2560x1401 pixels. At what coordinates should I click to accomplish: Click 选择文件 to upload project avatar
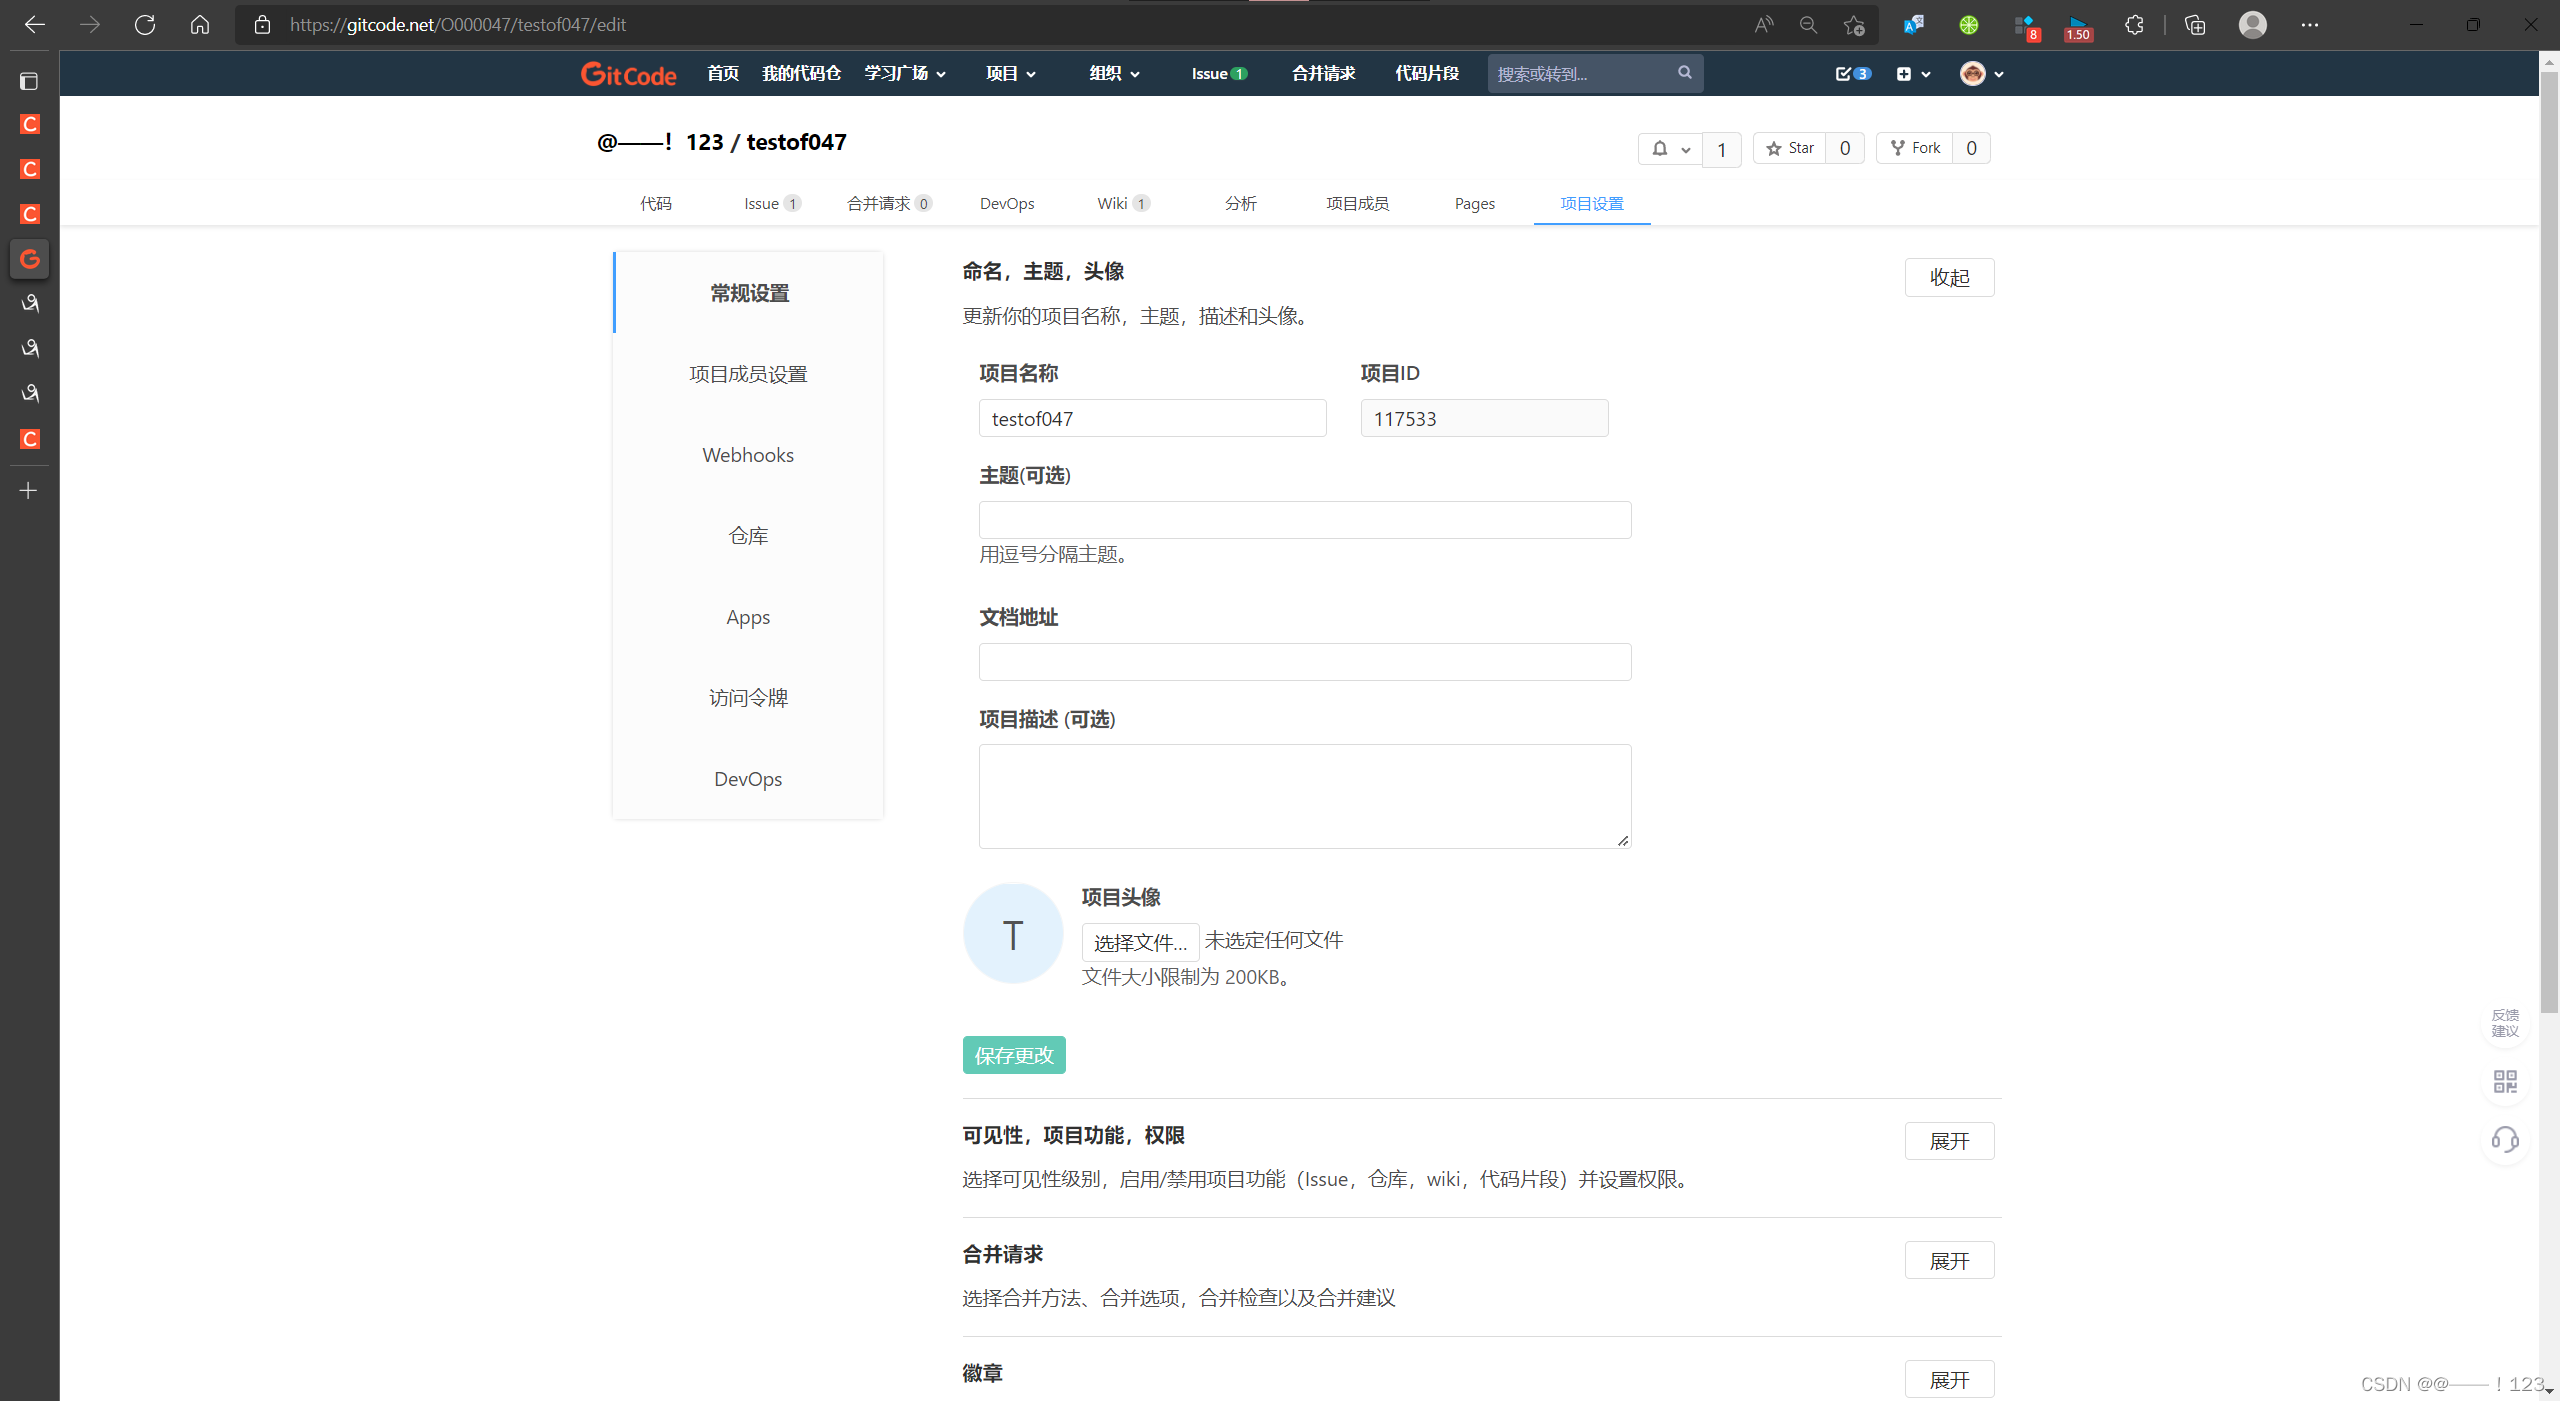point(1139,941)
